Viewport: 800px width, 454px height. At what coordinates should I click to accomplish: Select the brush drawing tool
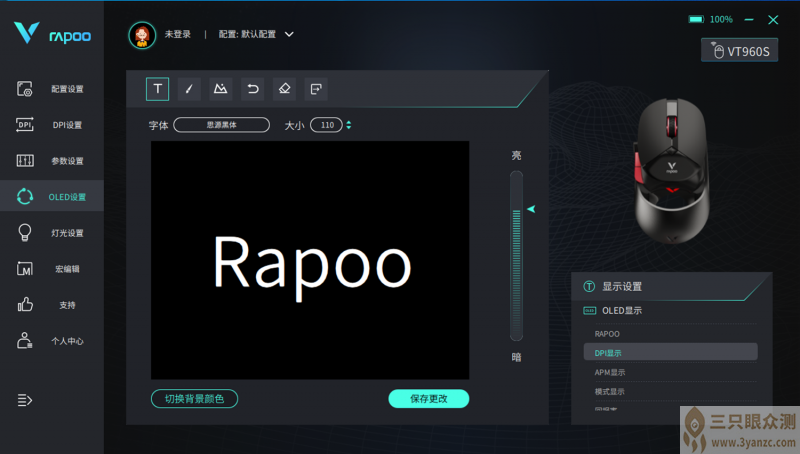(189, 89)
